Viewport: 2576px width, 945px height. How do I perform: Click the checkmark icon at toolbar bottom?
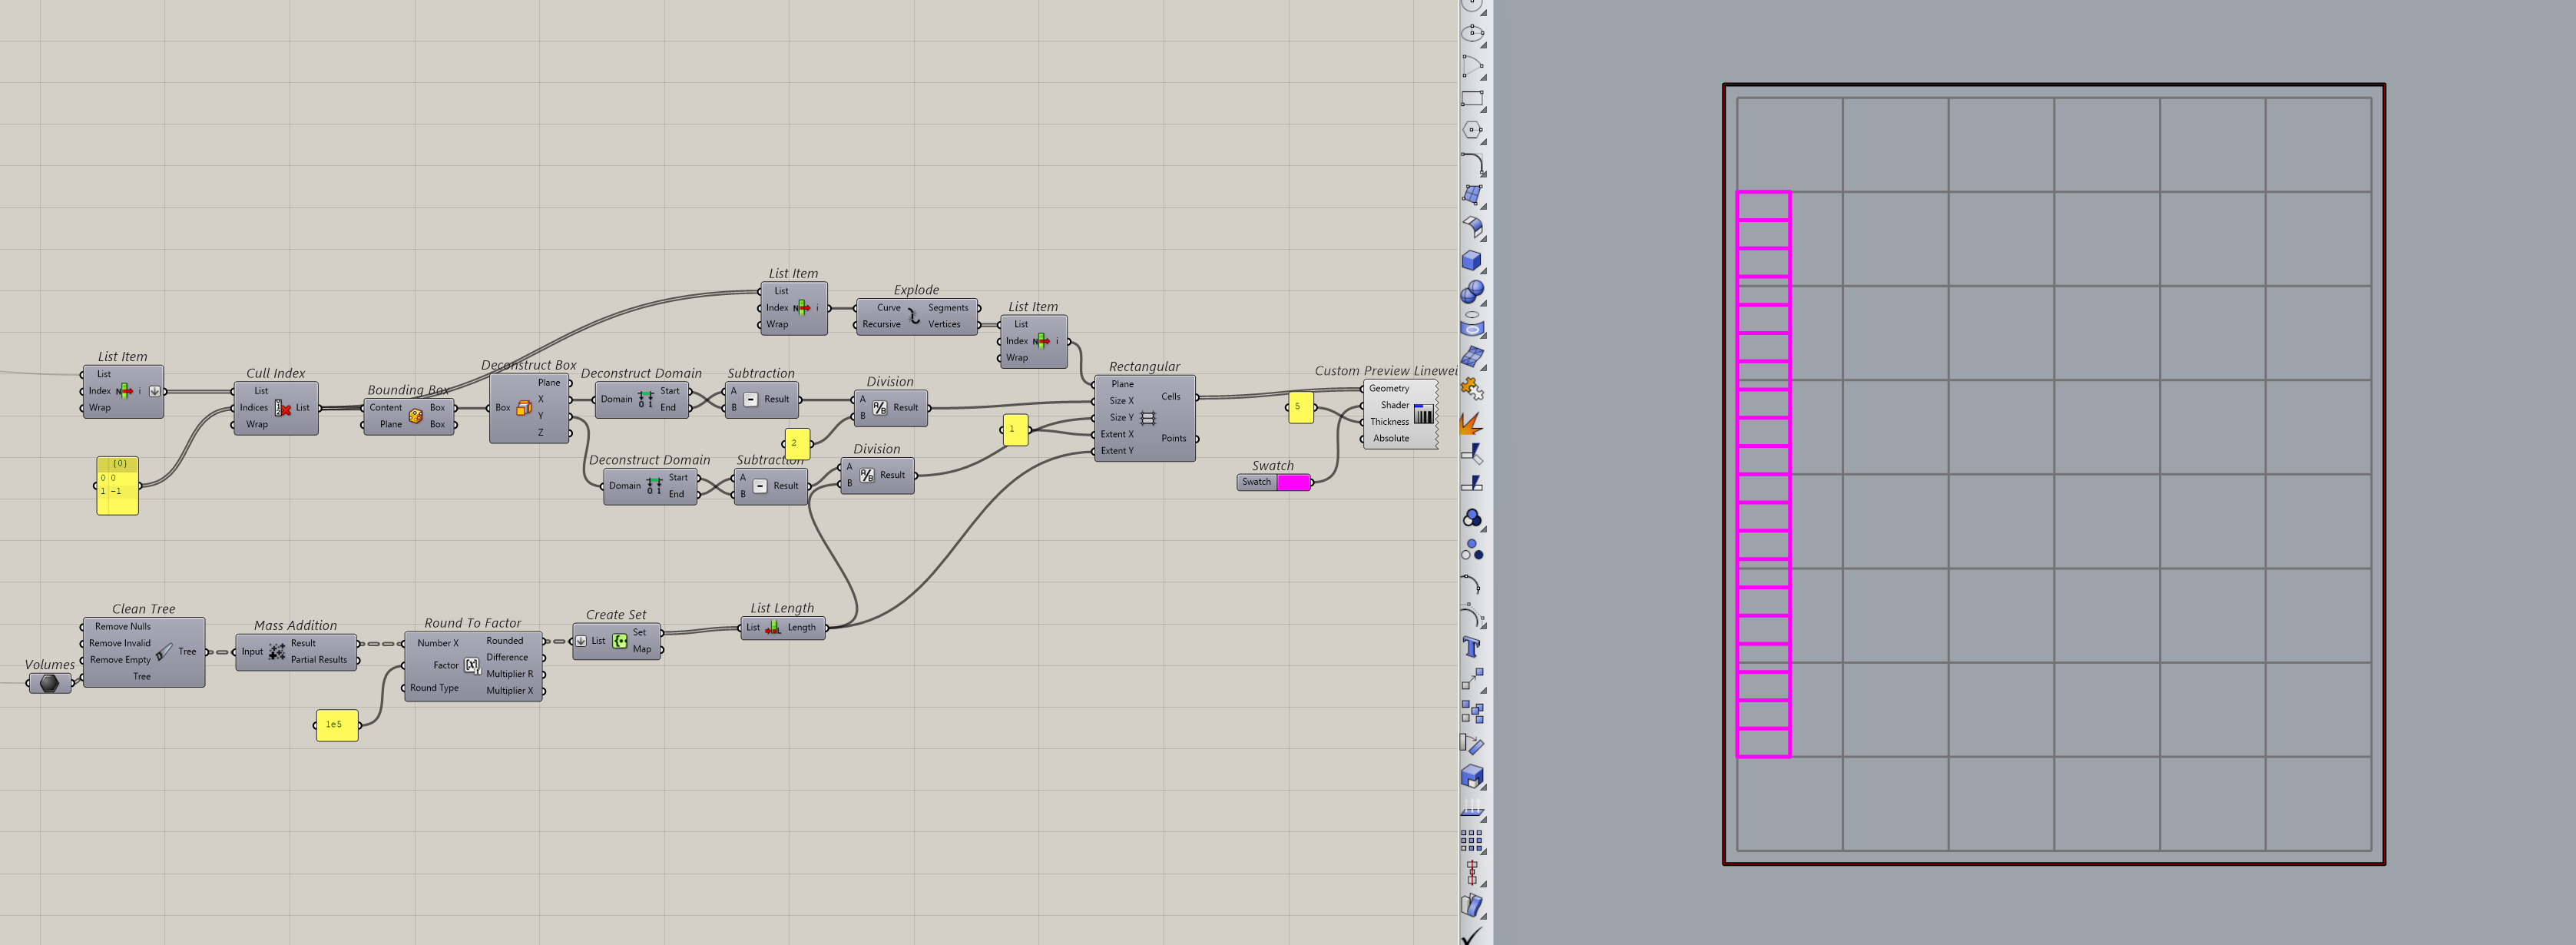click(1471, 936)
